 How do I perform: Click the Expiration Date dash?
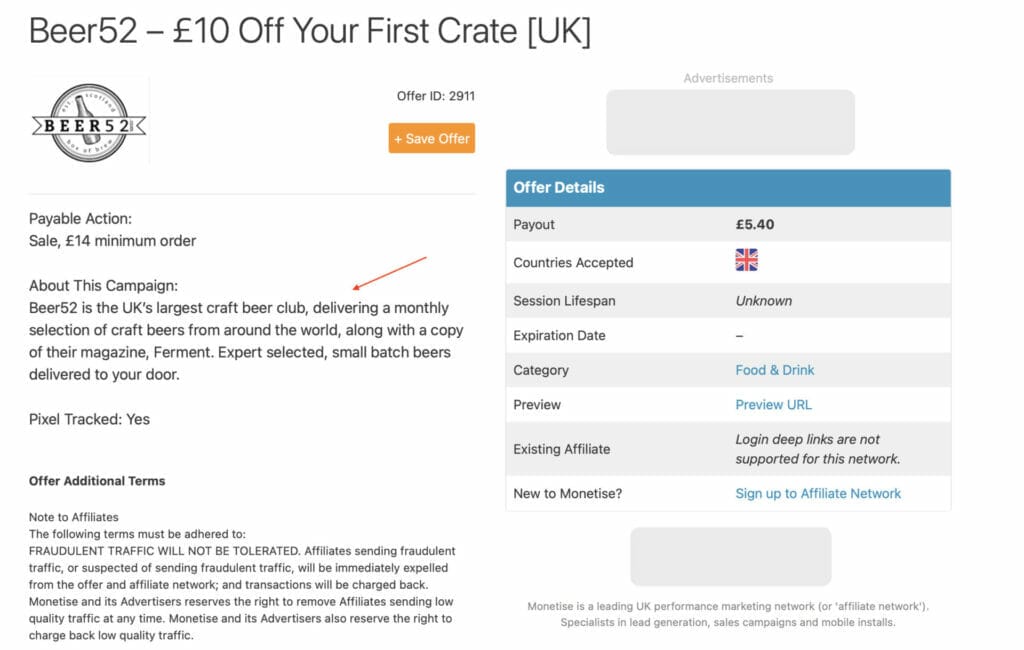(740, 335)
